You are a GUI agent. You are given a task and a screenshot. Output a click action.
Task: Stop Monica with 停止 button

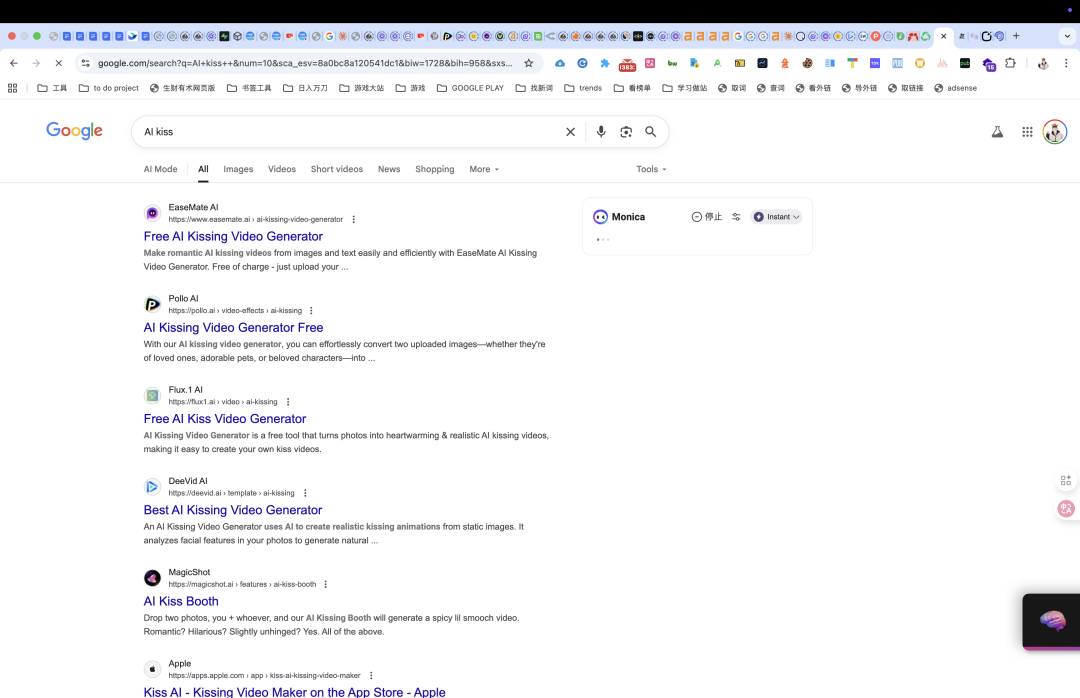click(x=707, y=216)
